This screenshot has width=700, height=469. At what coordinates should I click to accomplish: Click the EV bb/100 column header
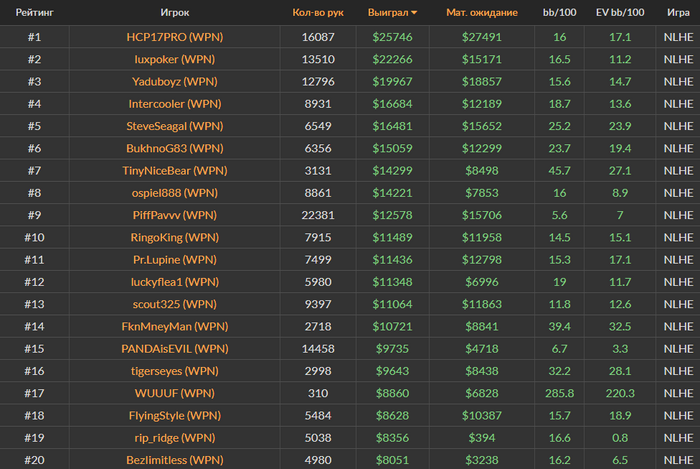pyautogui.click(x=620, y=12)
